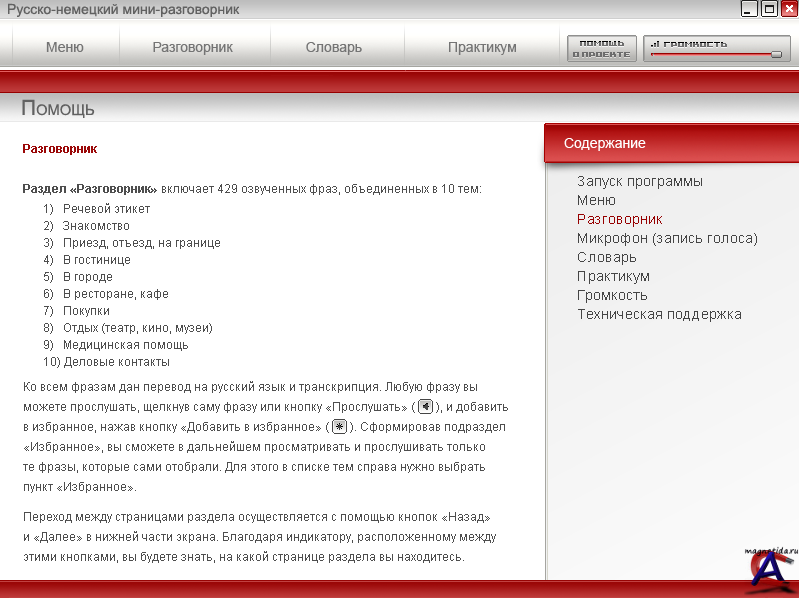Click the list item Знакомство

pos(96,226)
